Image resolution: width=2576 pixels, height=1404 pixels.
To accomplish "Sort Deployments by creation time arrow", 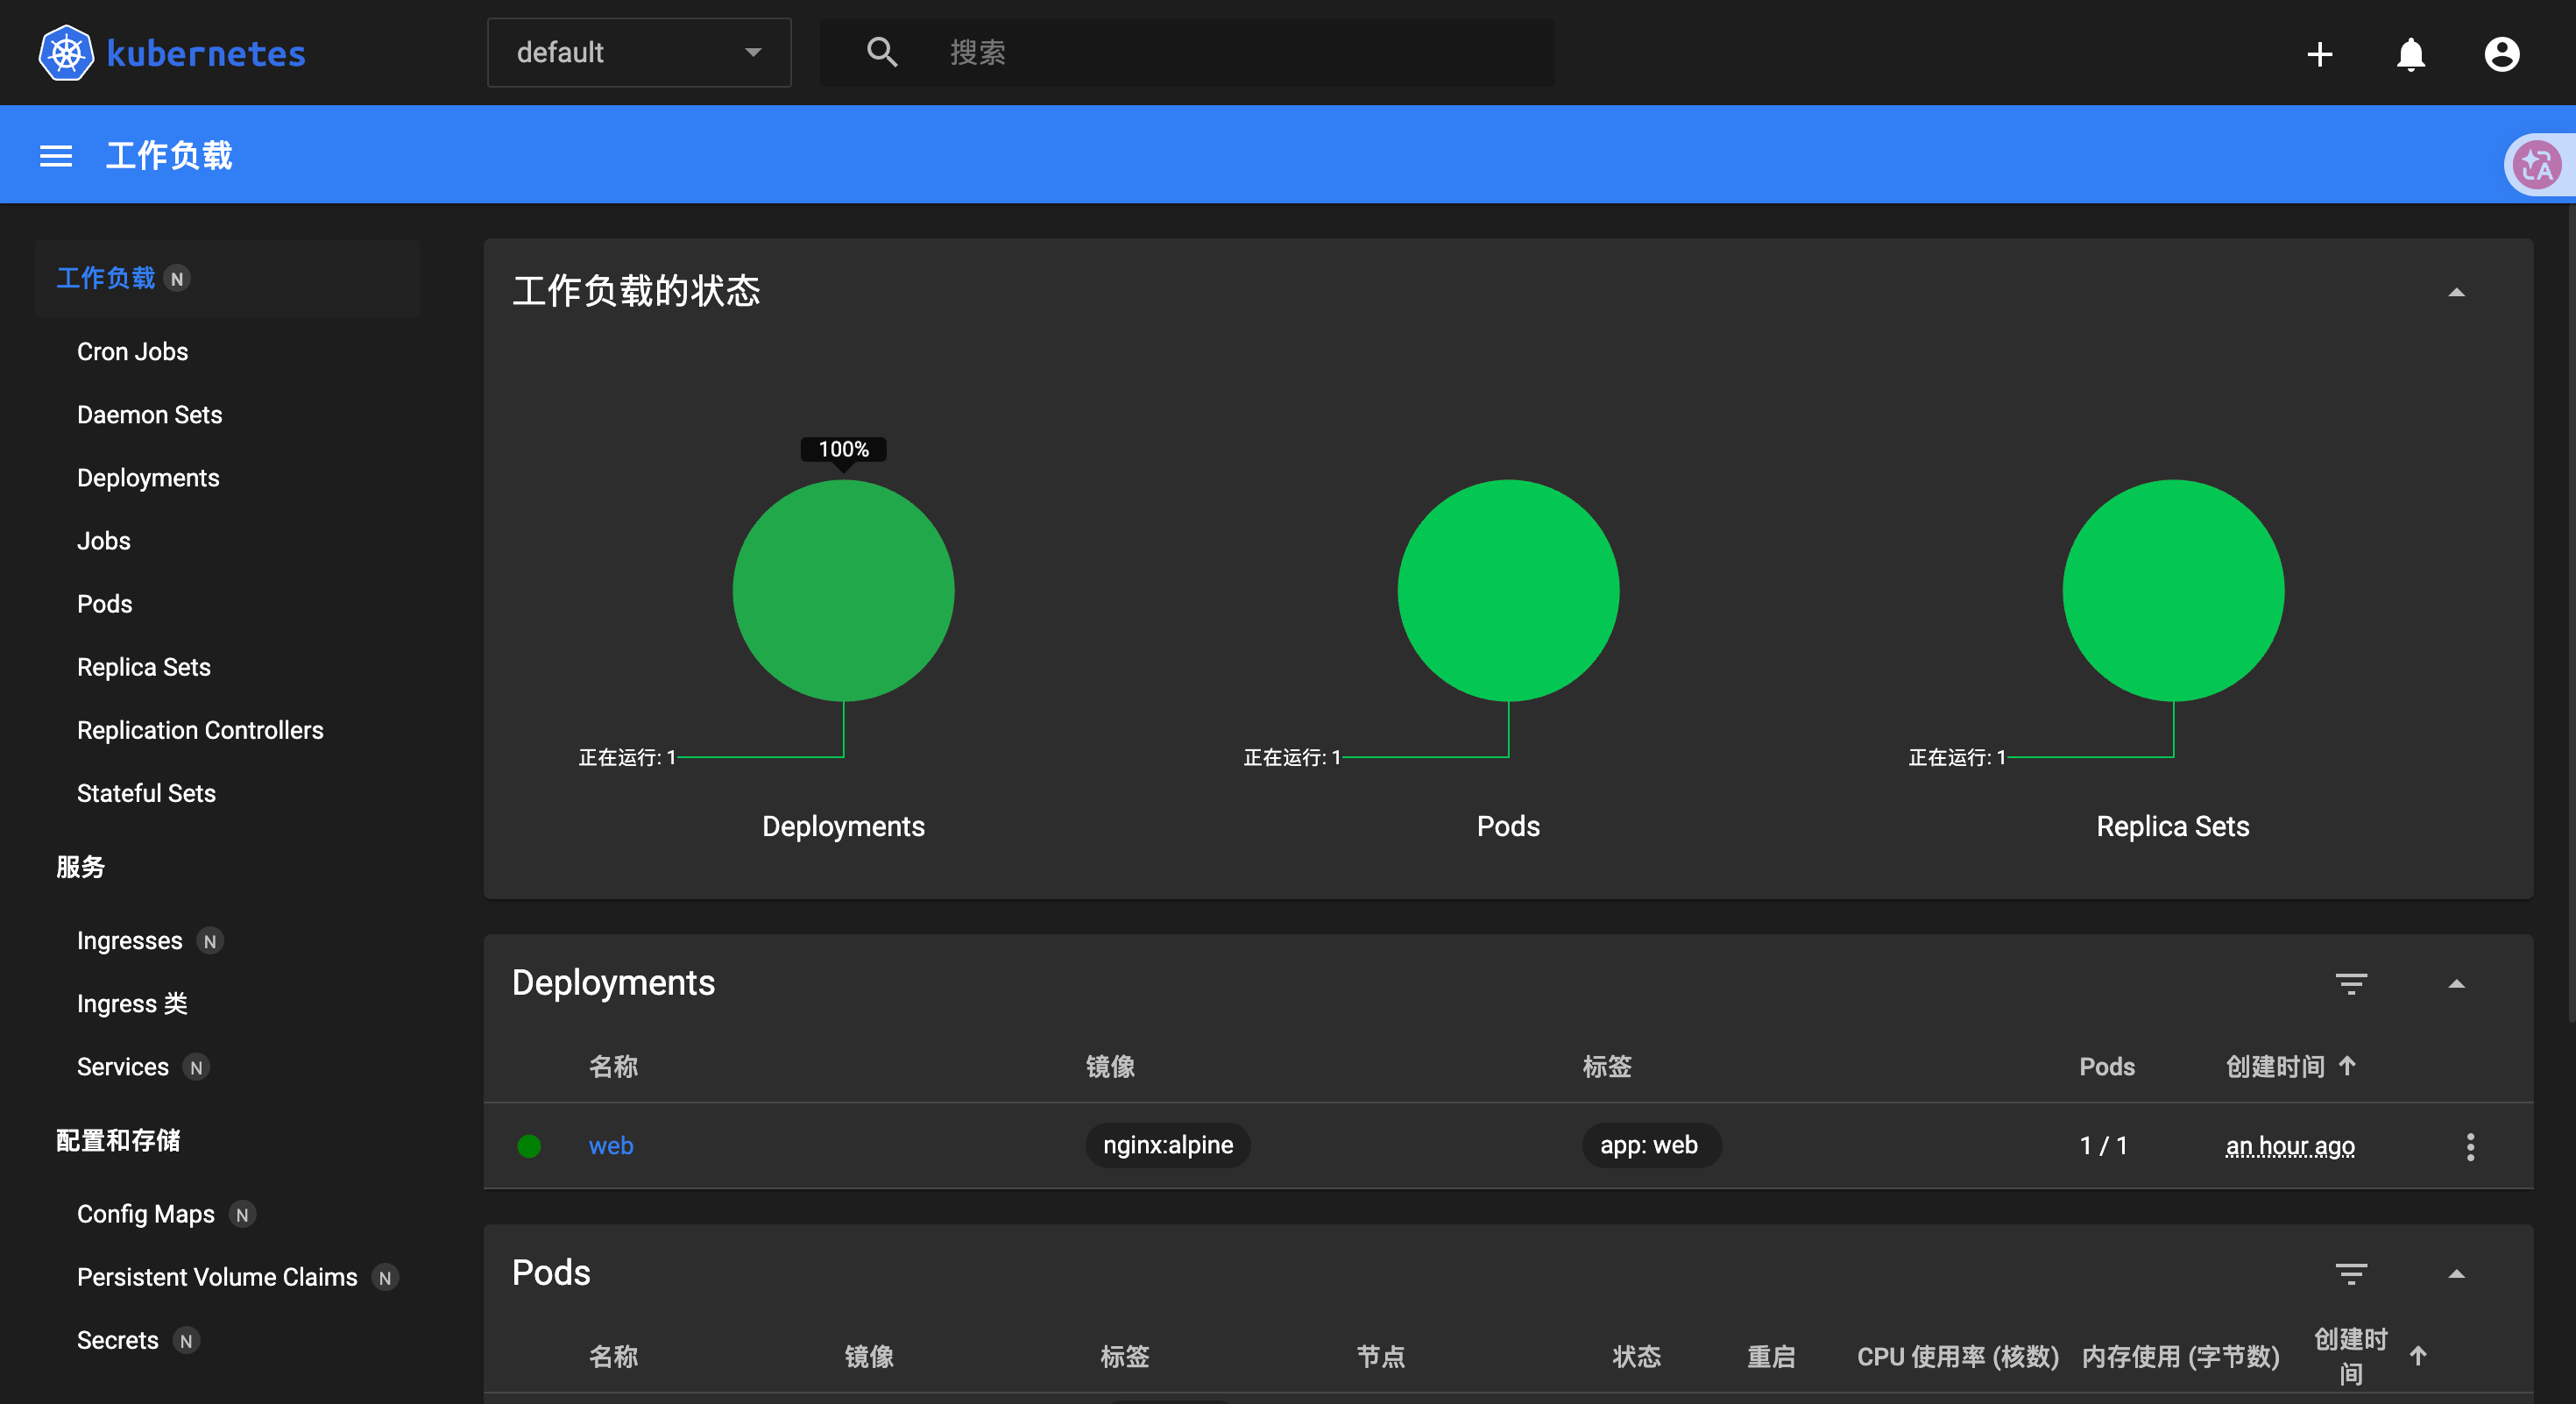I will coord(2347,1067).
